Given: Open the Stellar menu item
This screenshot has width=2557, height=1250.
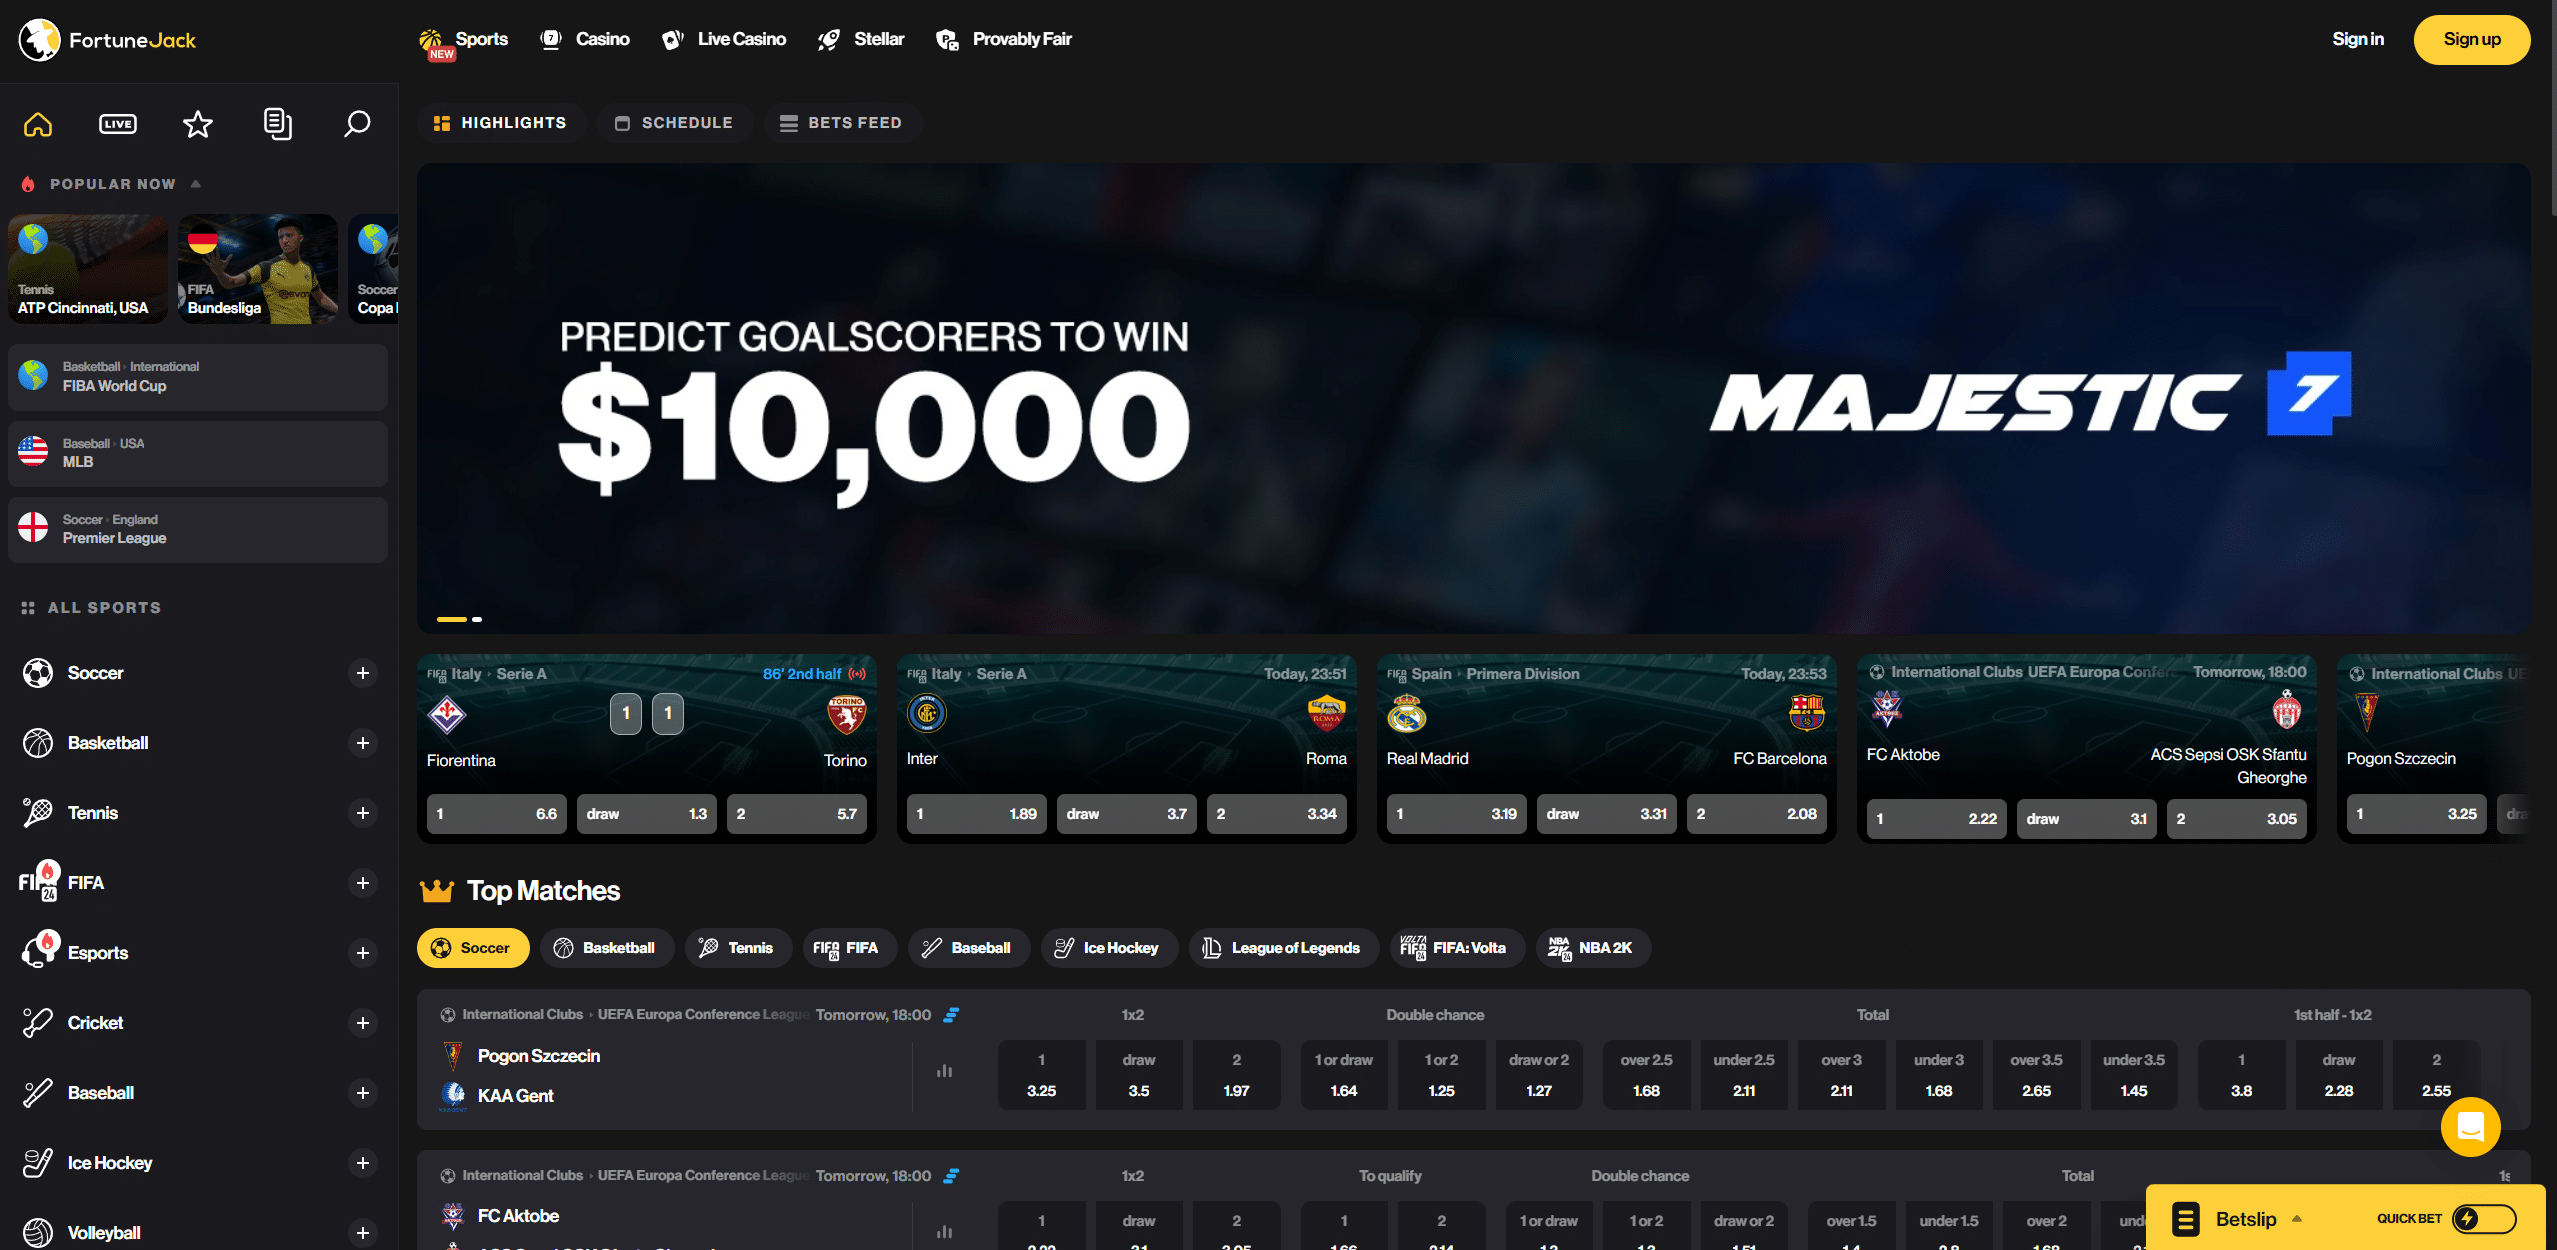Looking at the screenshot, I should point(861,40).
